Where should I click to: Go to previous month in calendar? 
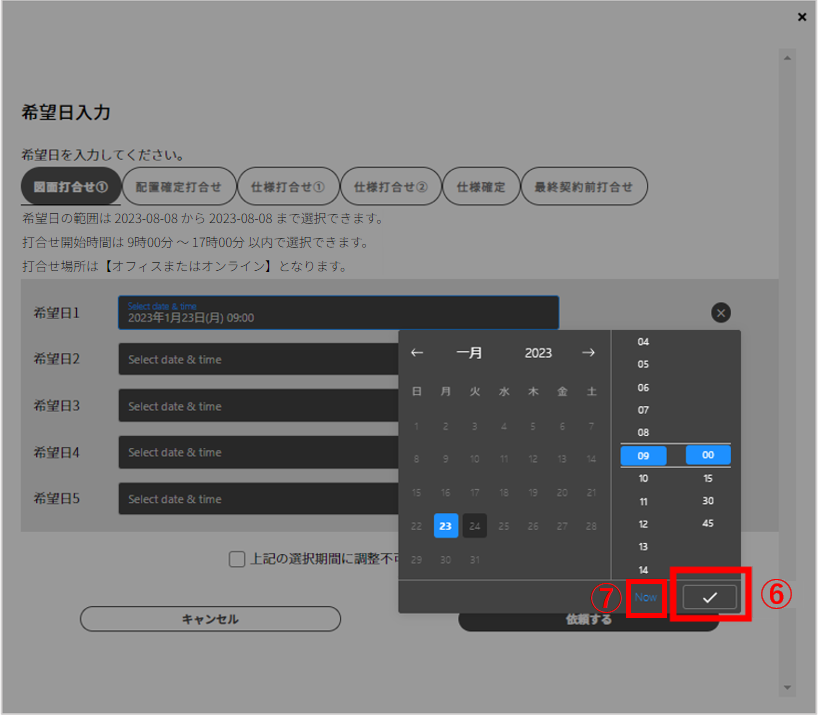click(417, 353)
